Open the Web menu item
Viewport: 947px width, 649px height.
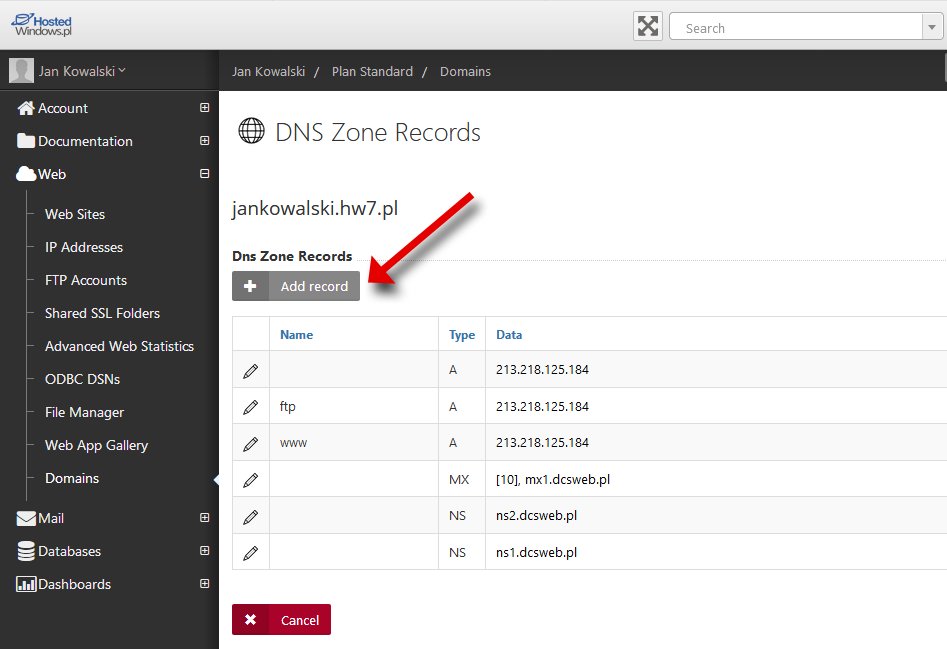coord(52,174)
